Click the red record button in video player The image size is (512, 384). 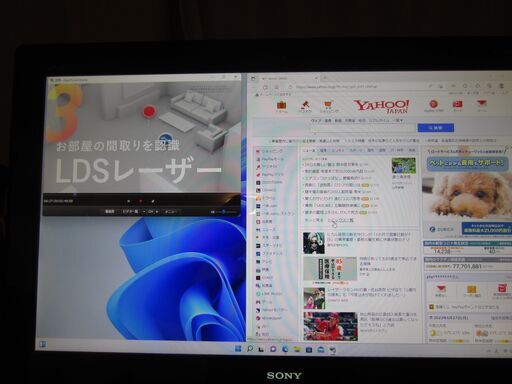click(141, 201)
